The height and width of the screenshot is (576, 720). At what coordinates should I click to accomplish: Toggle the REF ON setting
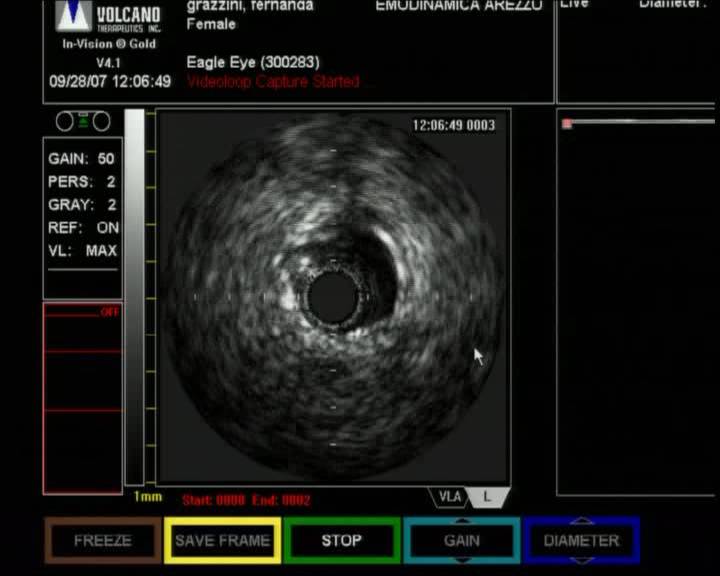(x=82, y=228)
